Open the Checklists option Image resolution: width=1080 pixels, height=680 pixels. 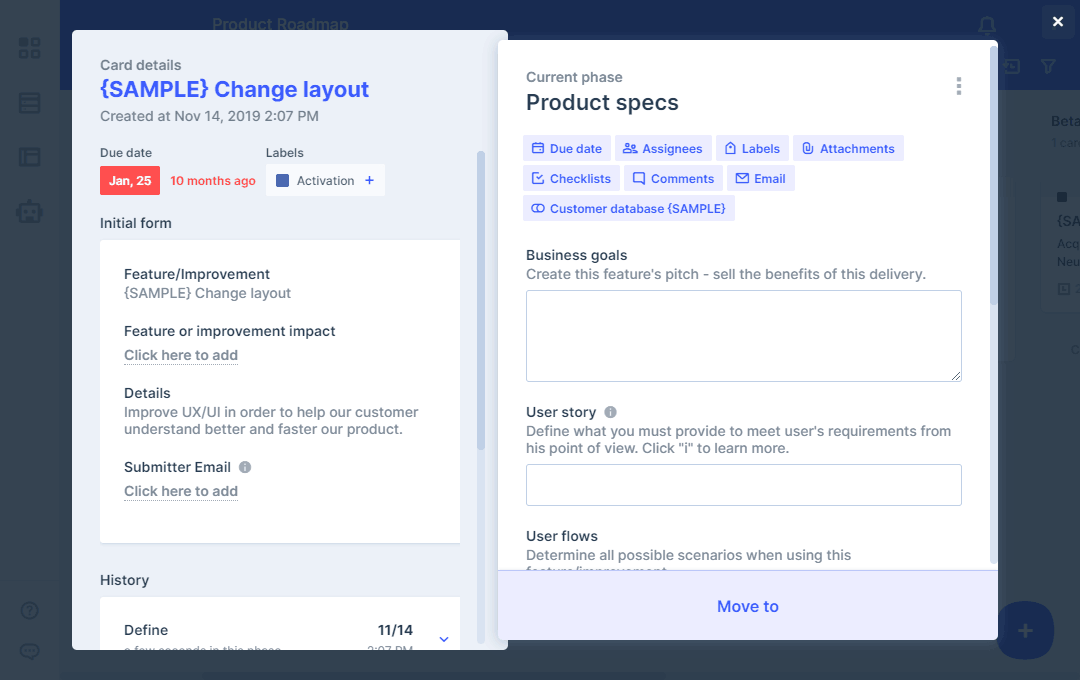point(570,179)
